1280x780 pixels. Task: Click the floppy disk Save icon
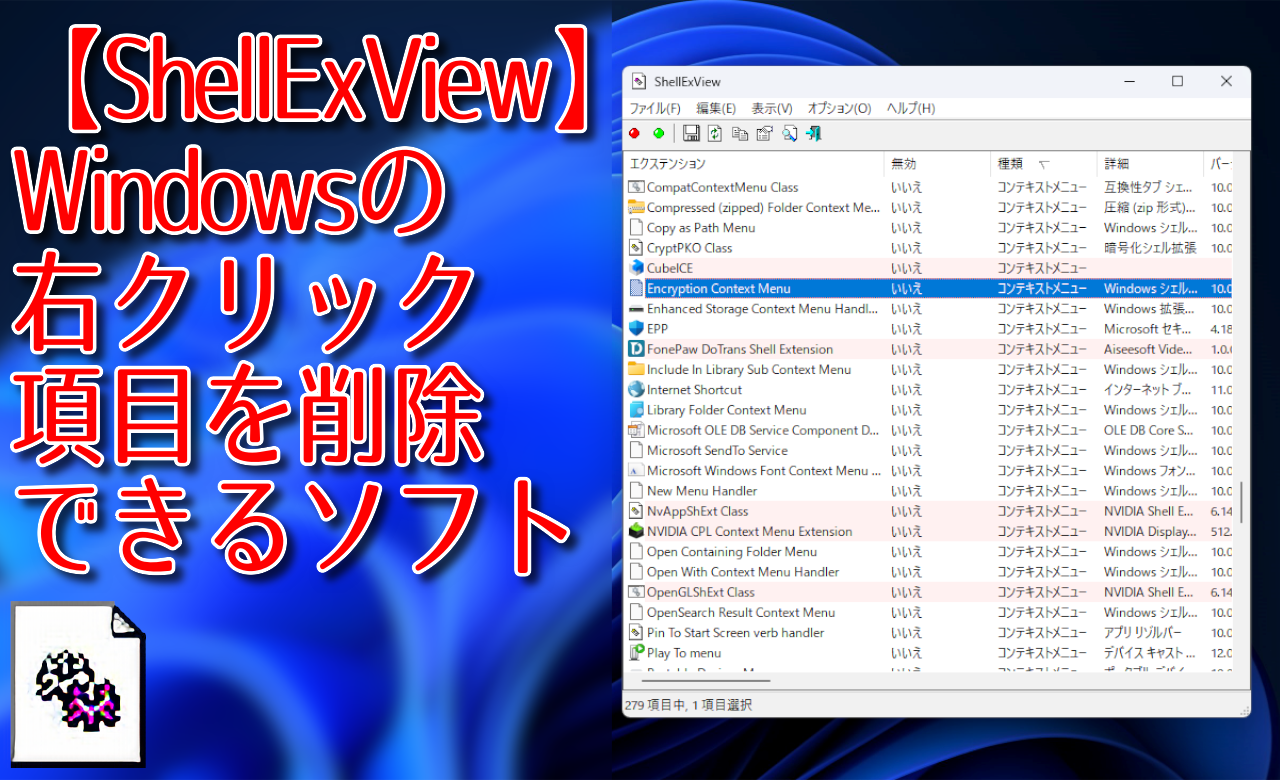(x=691, y=133)
